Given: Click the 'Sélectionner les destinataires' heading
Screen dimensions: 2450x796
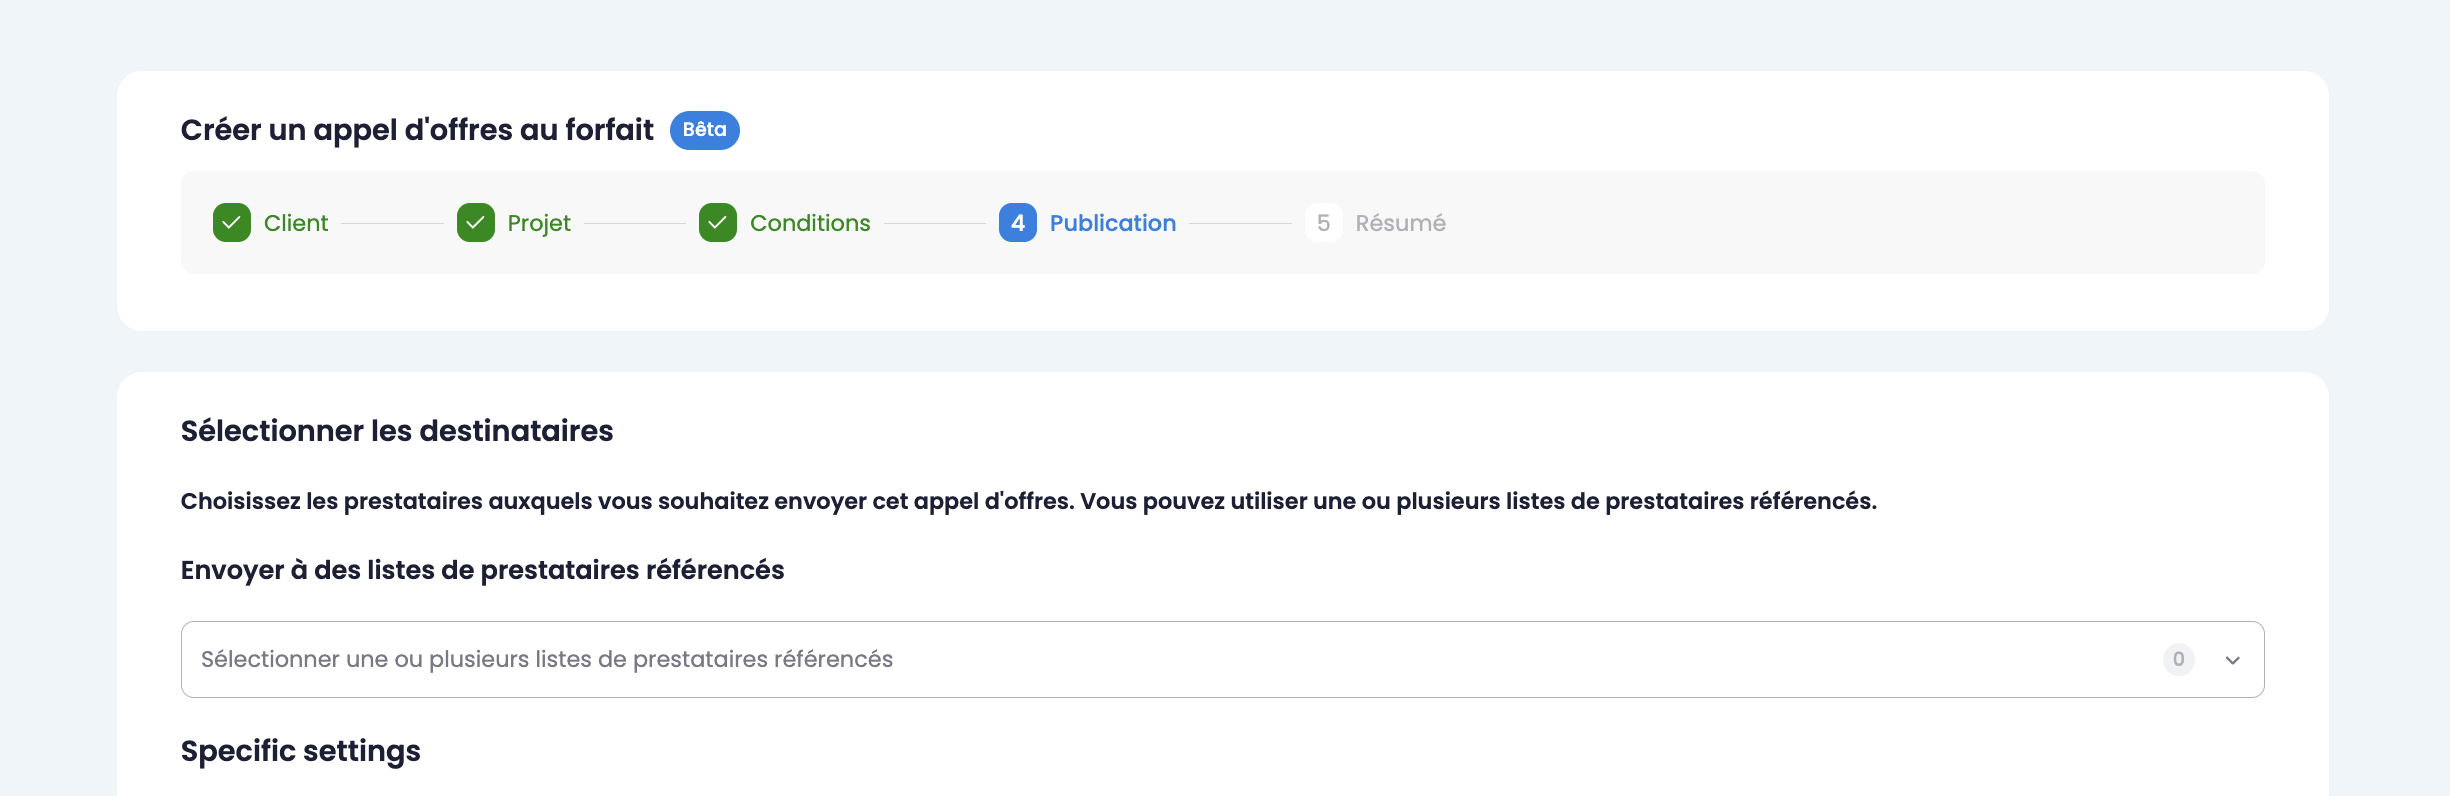Looking at the screenshot, I should (x=397, y=431).
